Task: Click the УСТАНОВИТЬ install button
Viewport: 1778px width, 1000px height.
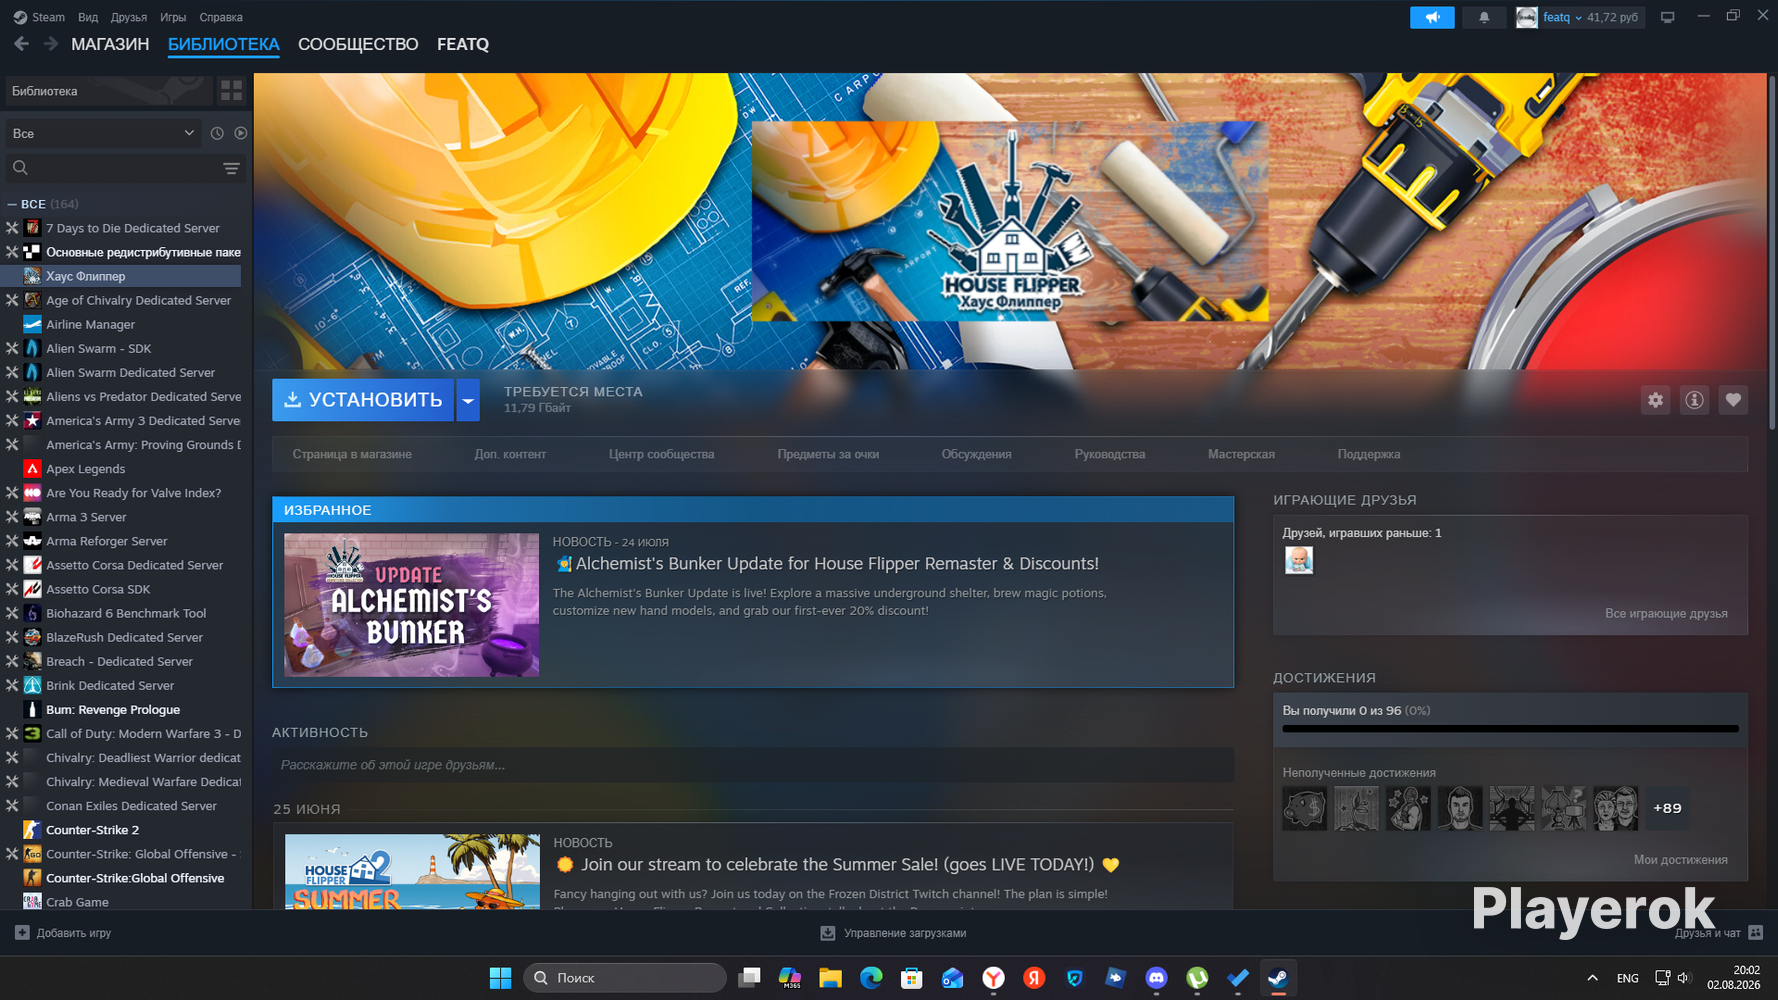Action: tap(363, 400)
